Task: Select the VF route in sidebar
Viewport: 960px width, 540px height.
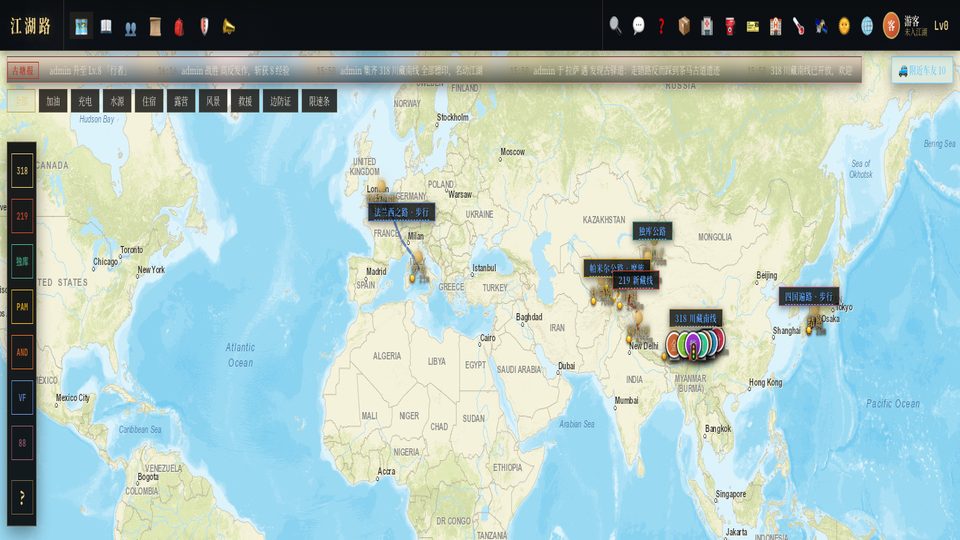Action: pyautogui.click(x=22, y=397)
